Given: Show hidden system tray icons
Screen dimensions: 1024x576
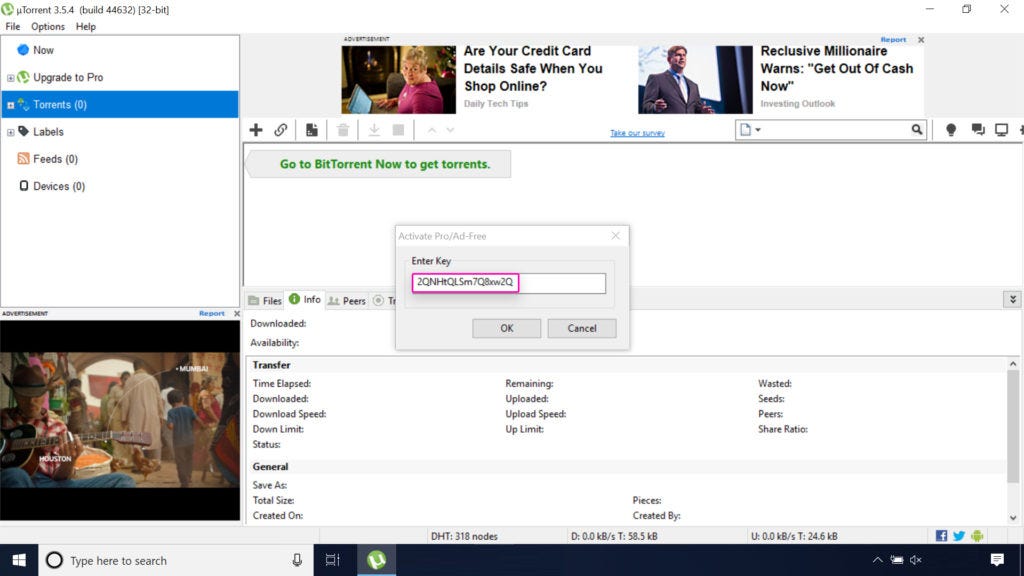Looking at the screenshot, I should 878,560.
